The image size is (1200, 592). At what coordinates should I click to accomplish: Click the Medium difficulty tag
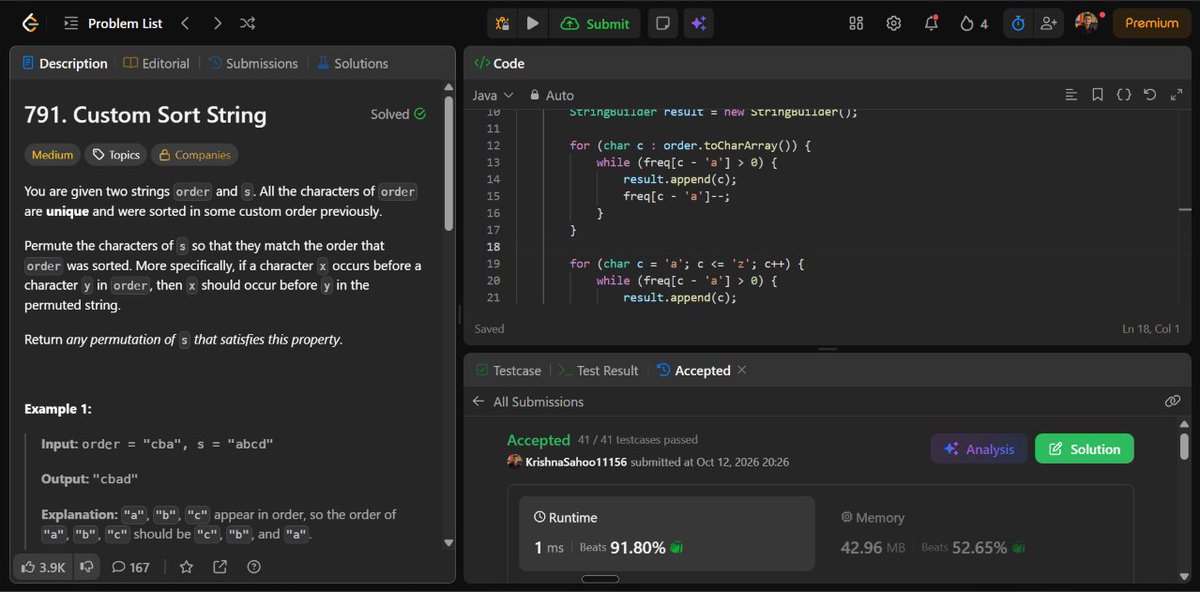click(x=52, y=155)
